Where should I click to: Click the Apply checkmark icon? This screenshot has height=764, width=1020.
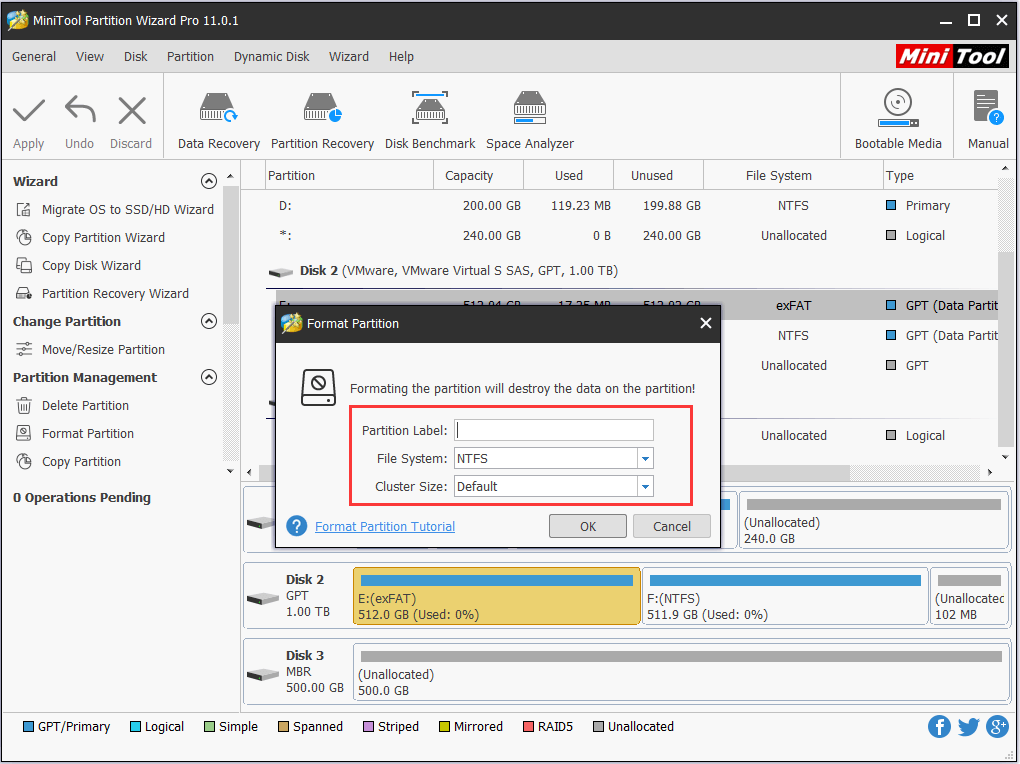29,111
